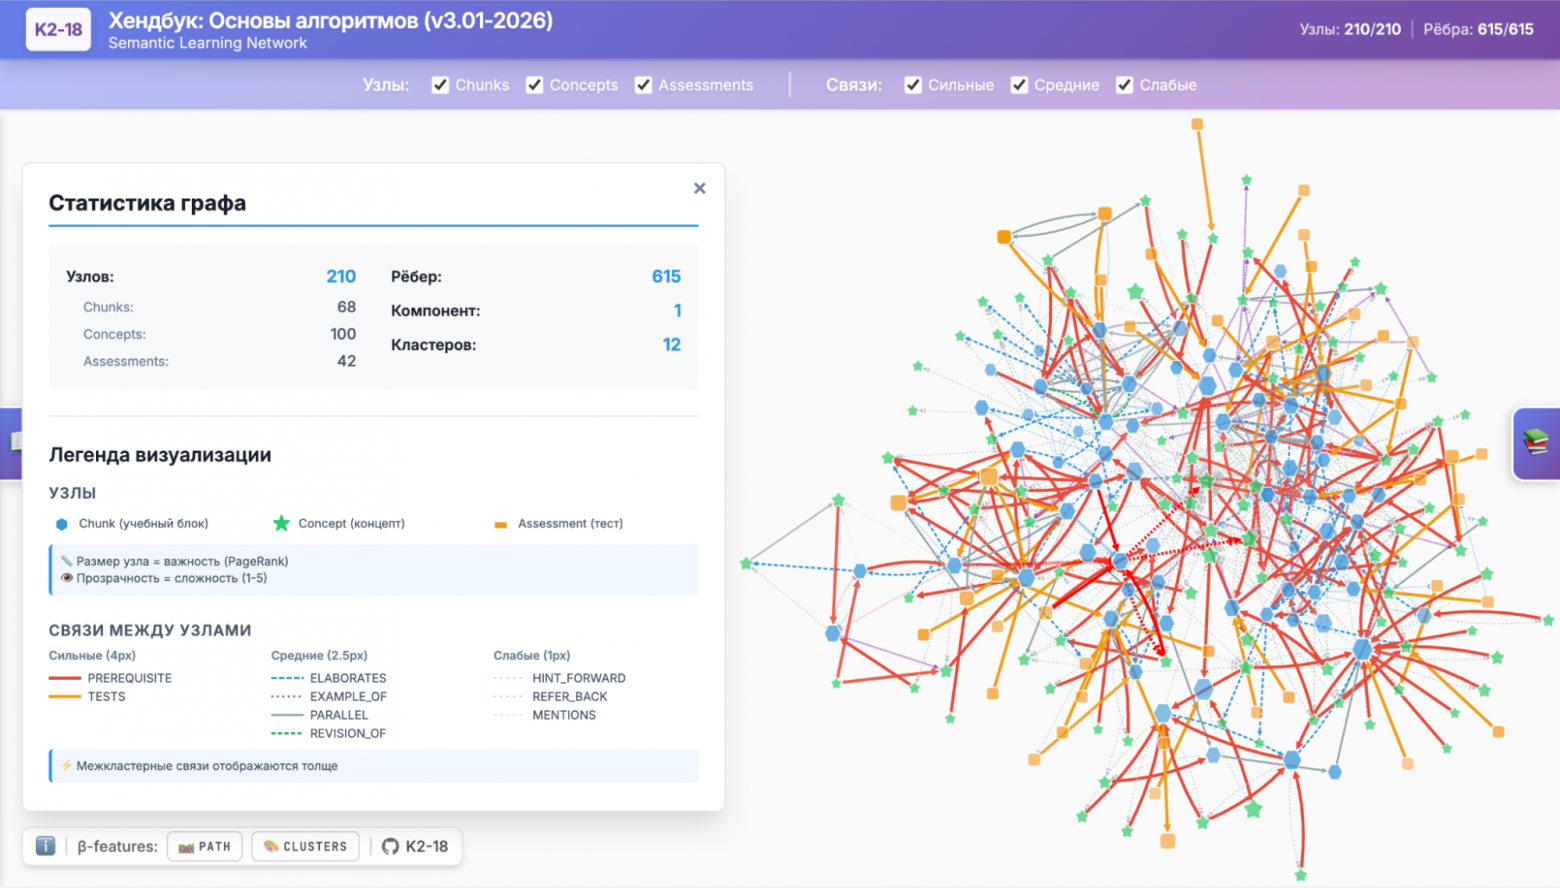Click the gray PARALLEL line swatch

pos(287,715)
